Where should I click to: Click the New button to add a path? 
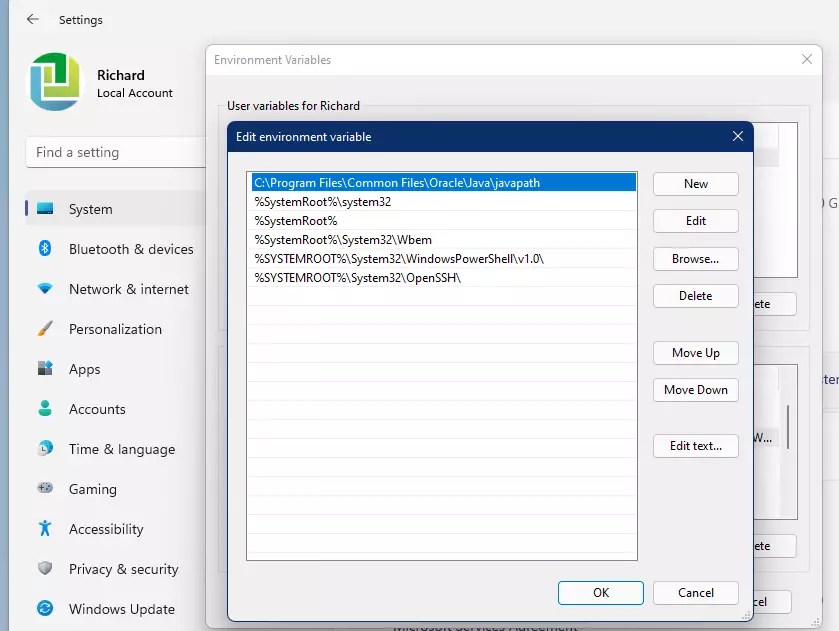[695, 184]
